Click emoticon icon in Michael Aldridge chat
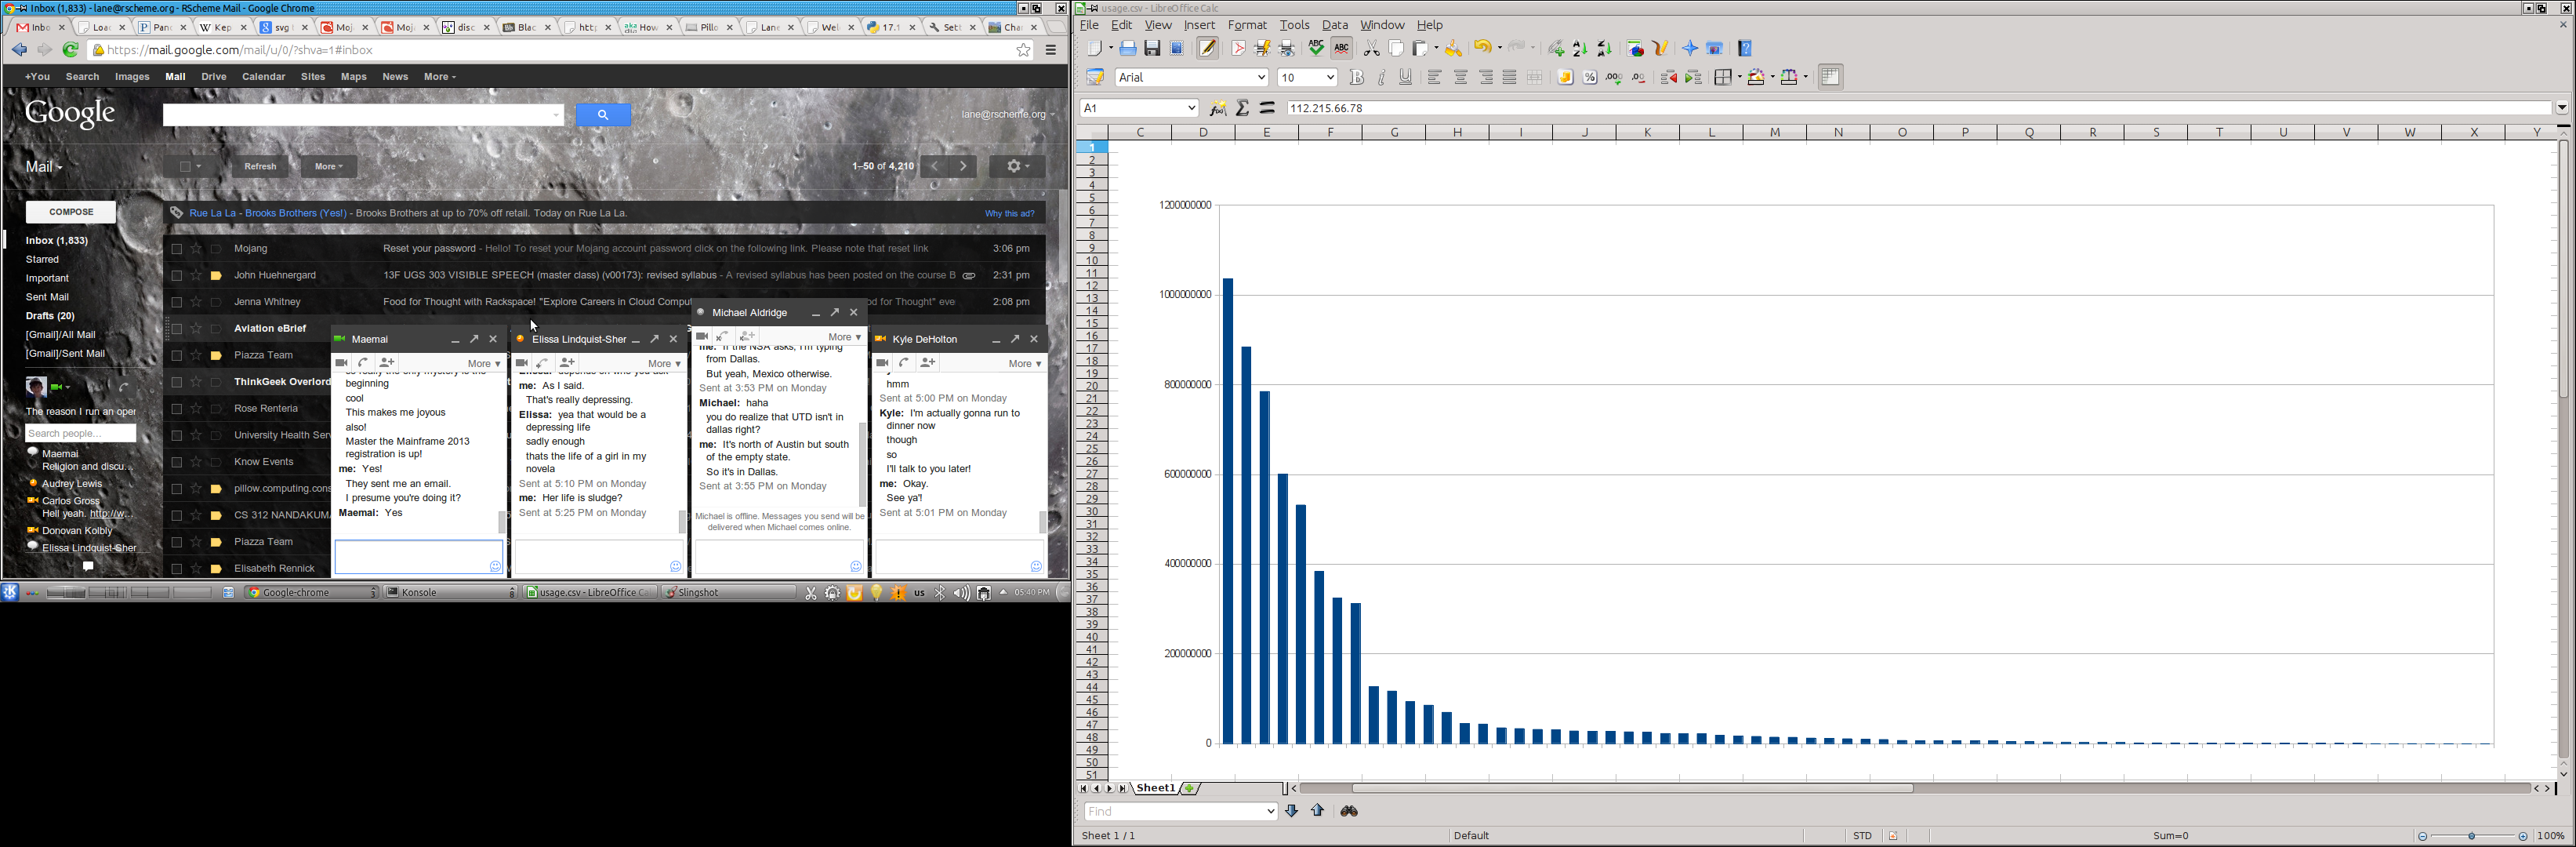This screenshot has height=847, width=2576. (856, 567)
